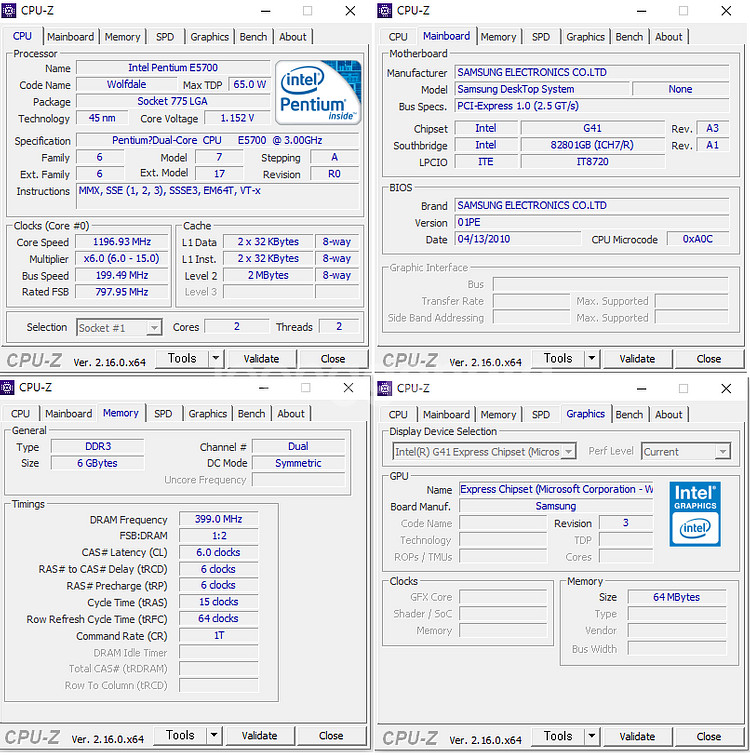Click the Level 2 cache 2 MBytes value
The height and width of the screenshot is (755, 750).
coord(268,275)
